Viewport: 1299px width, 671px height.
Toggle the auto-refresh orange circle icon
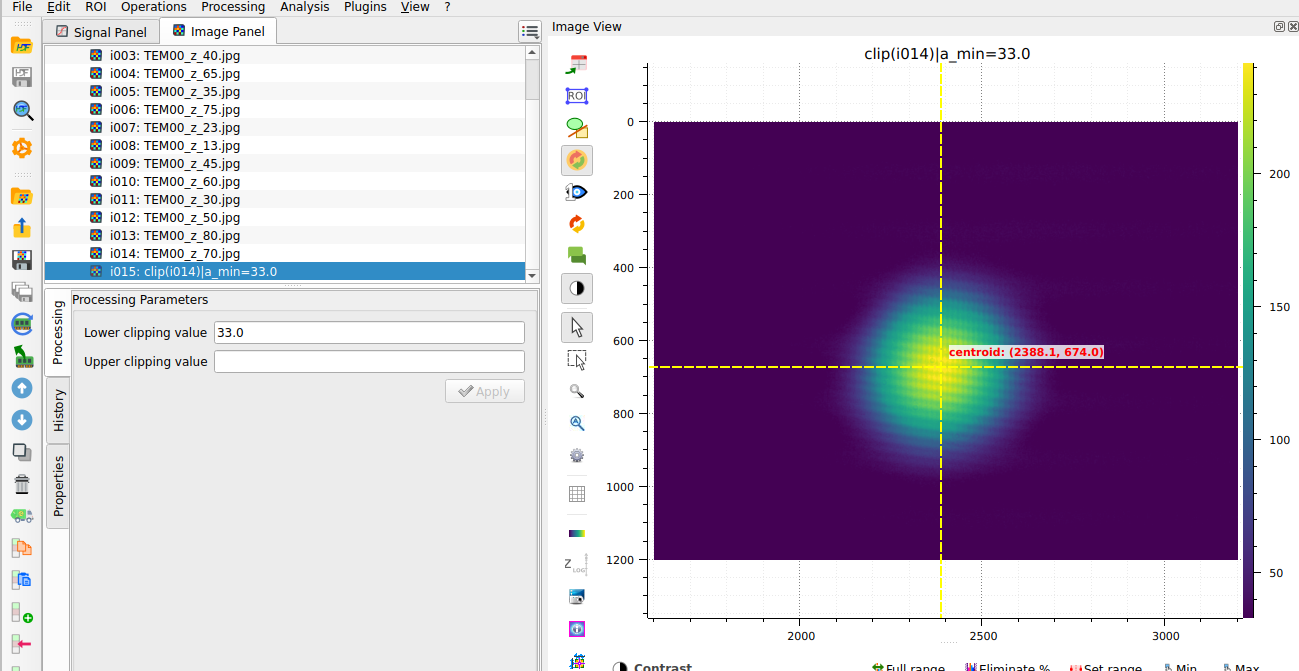pyautogui.click(x=577, y=160)
